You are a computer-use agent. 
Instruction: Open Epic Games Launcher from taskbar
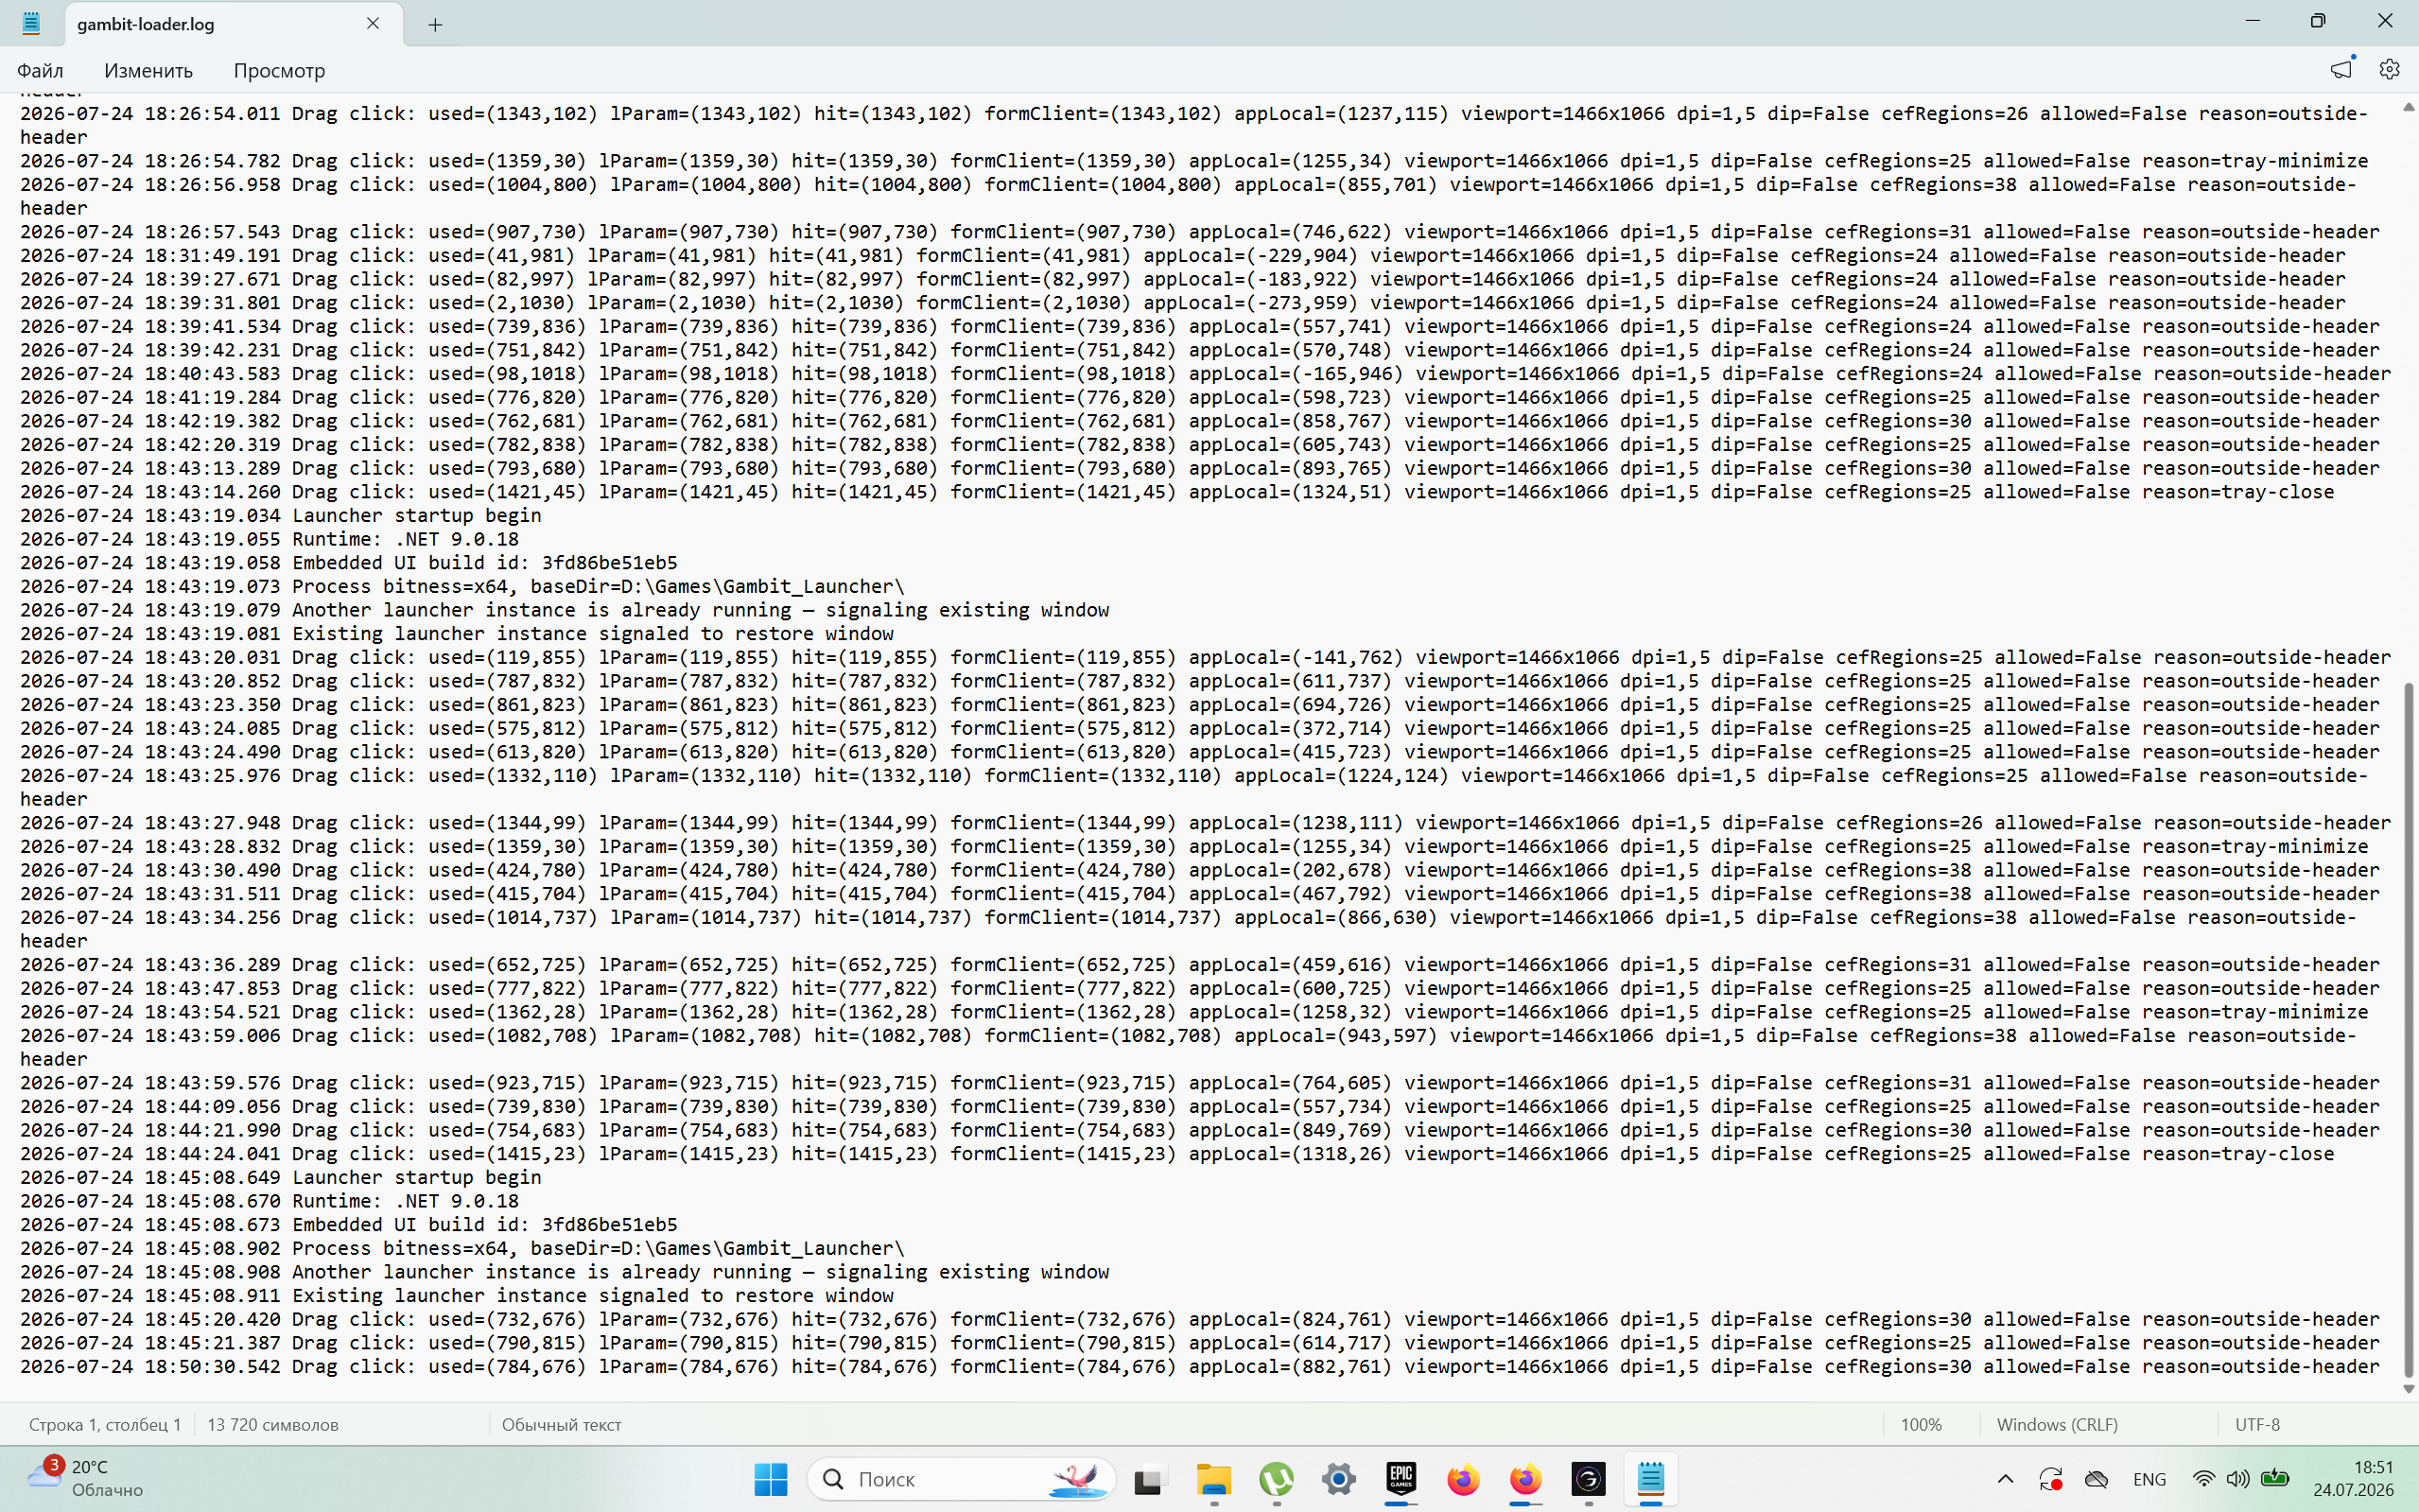[1401, 1478]
